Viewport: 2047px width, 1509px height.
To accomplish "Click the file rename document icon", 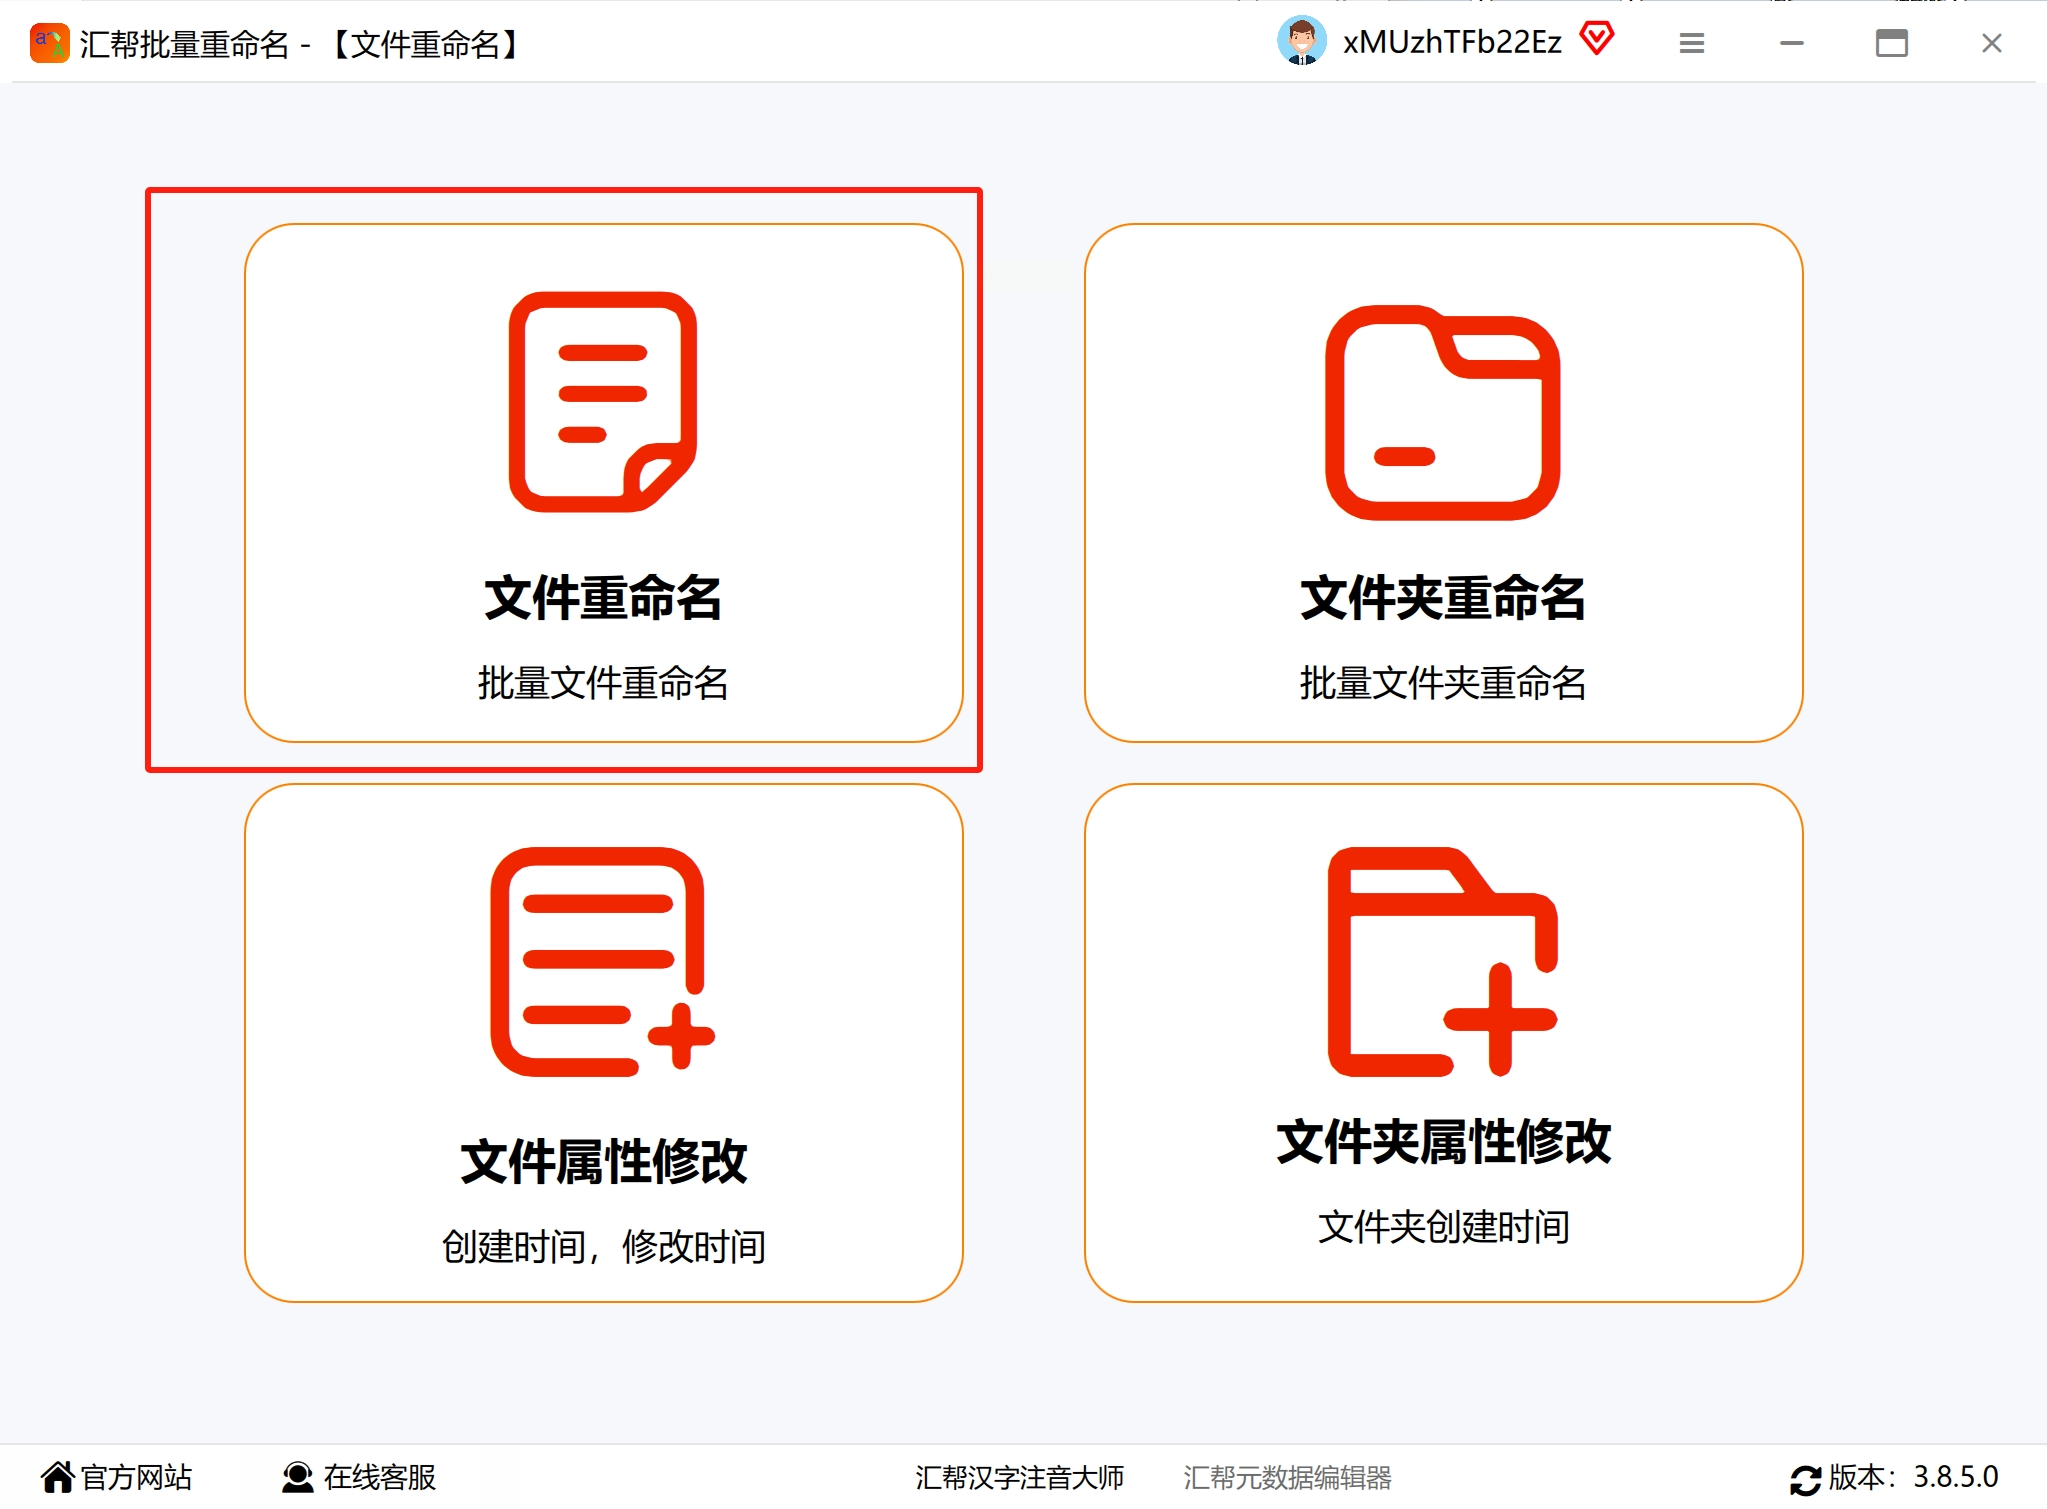I will (x=602, y=402).
